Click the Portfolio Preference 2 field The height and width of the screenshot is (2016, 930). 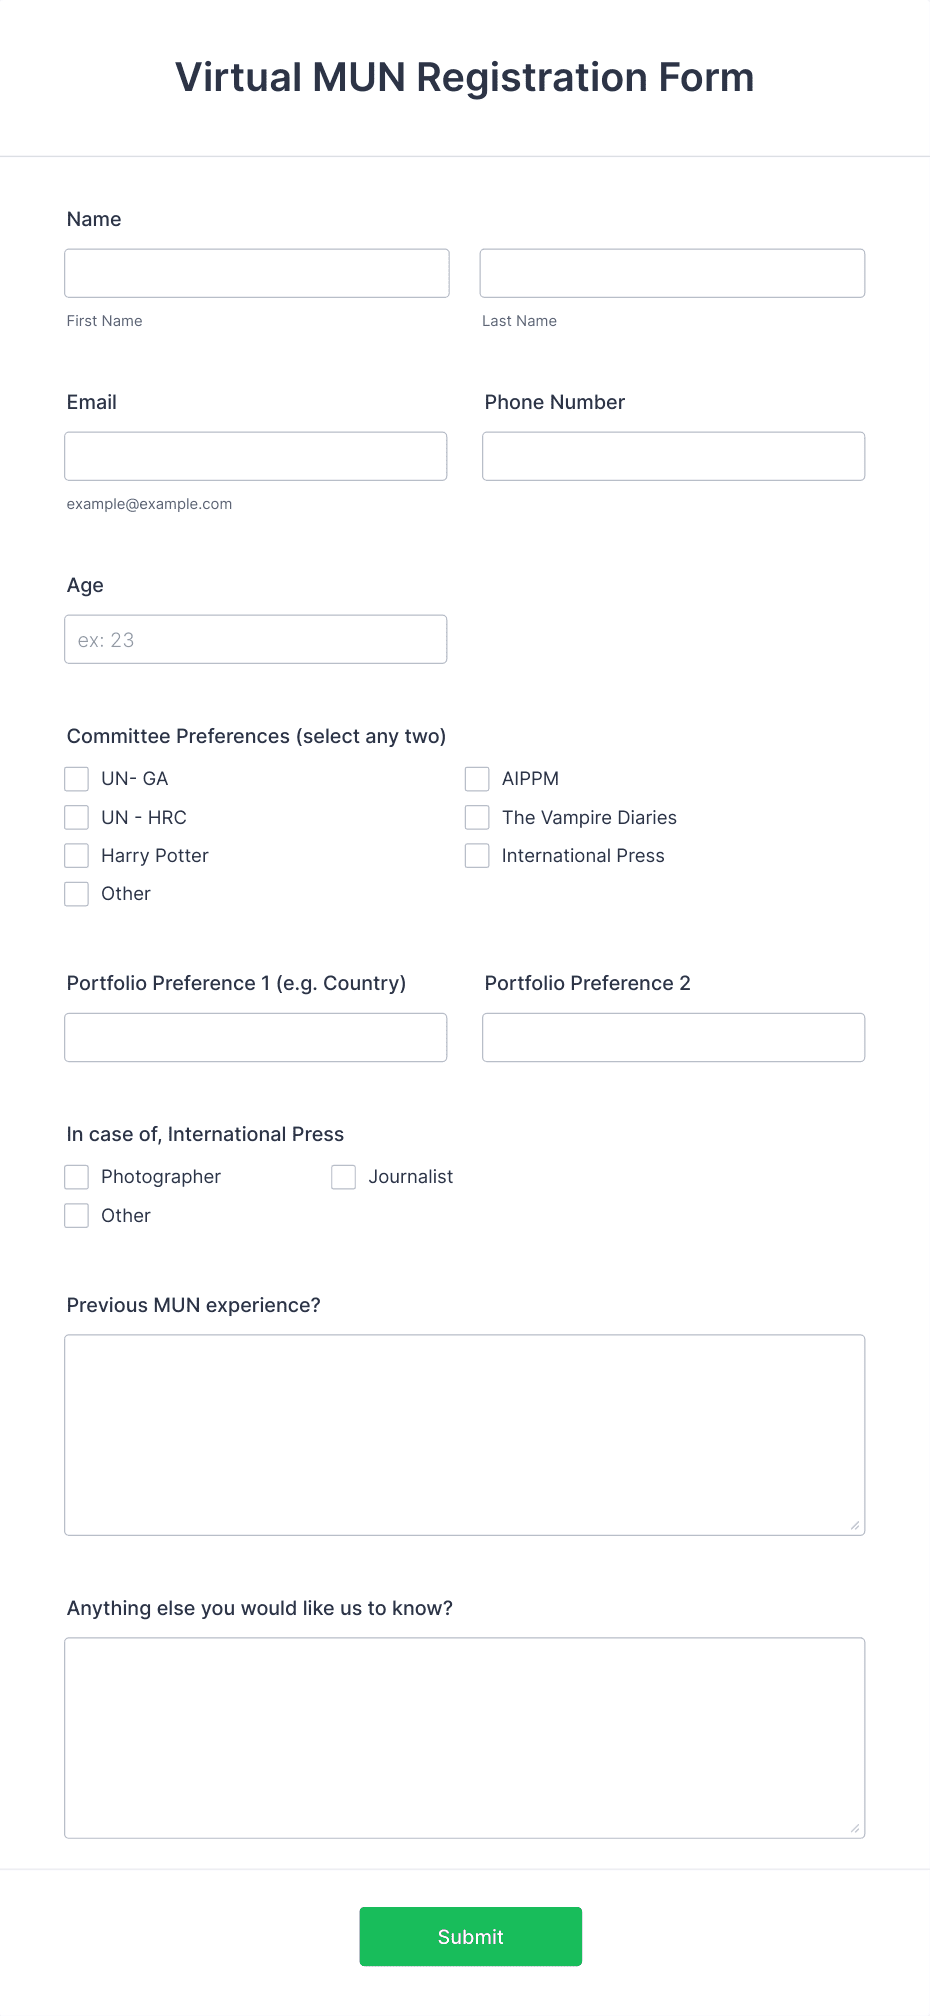click(672, 1037)
